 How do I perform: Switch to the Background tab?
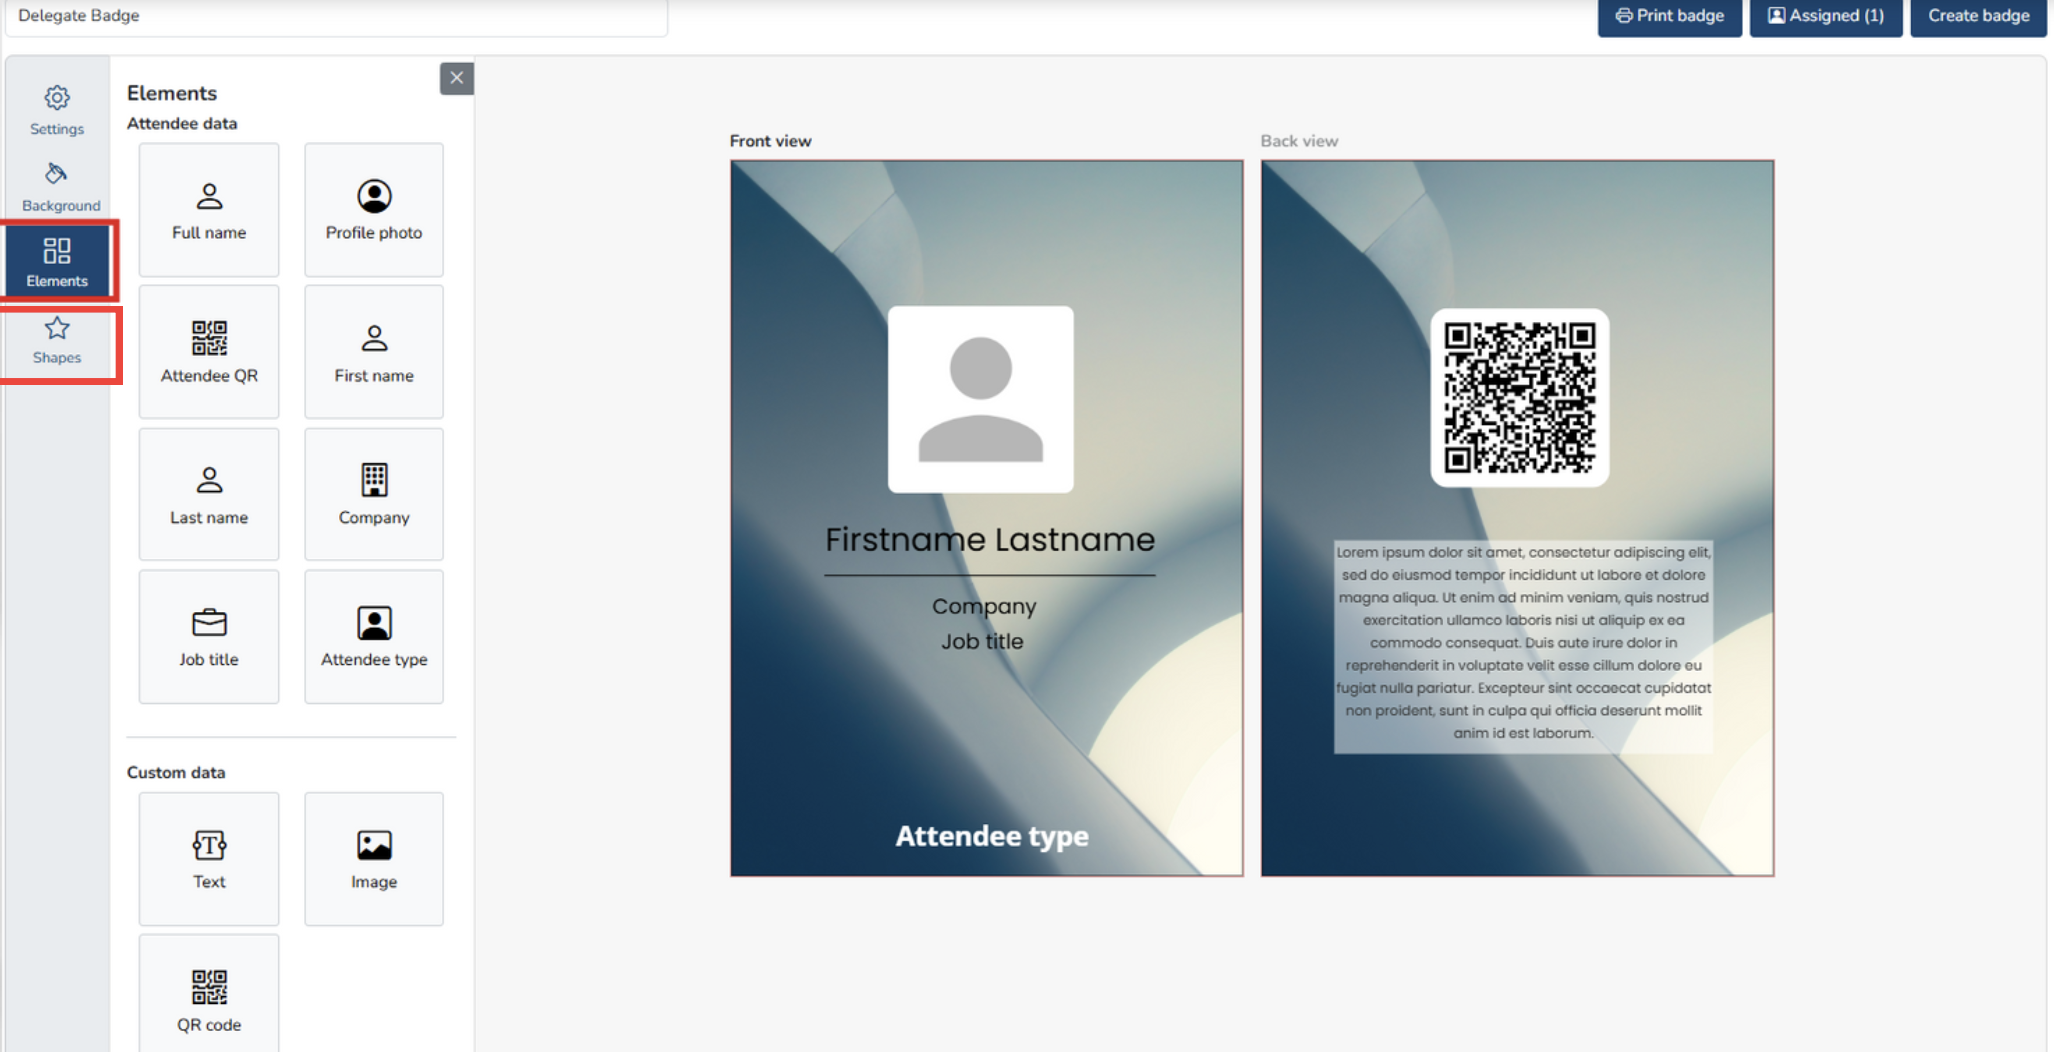(60, 187)
